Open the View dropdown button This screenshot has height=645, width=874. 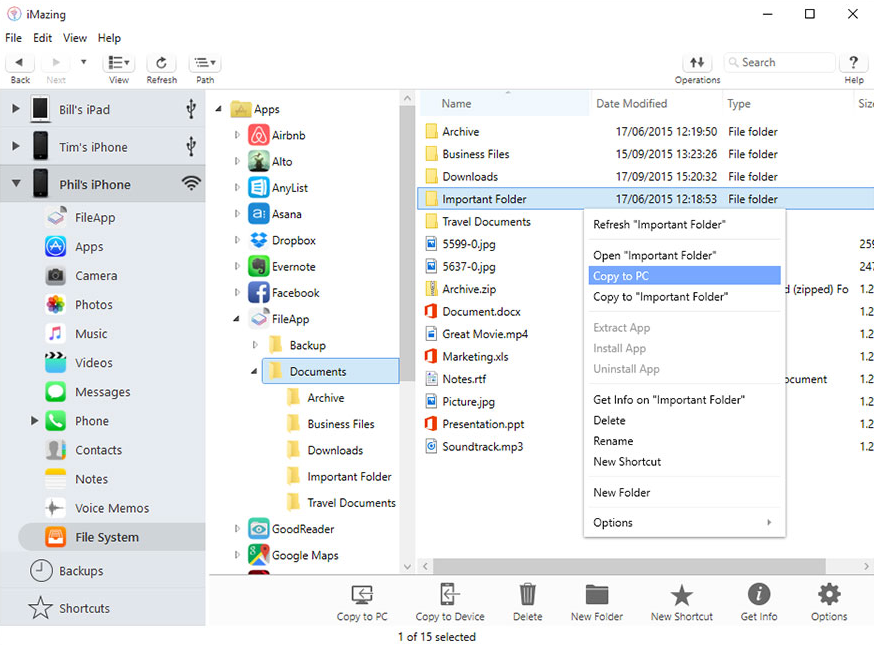click(x=119, y=62)
